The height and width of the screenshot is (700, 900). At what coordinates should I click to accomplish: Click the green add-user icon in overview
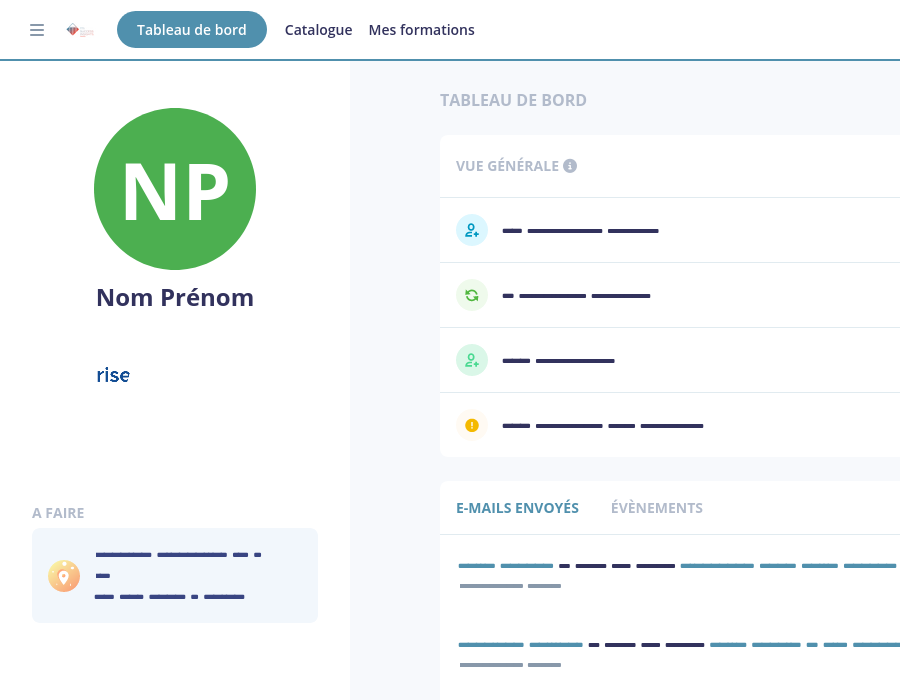point(472,360)
